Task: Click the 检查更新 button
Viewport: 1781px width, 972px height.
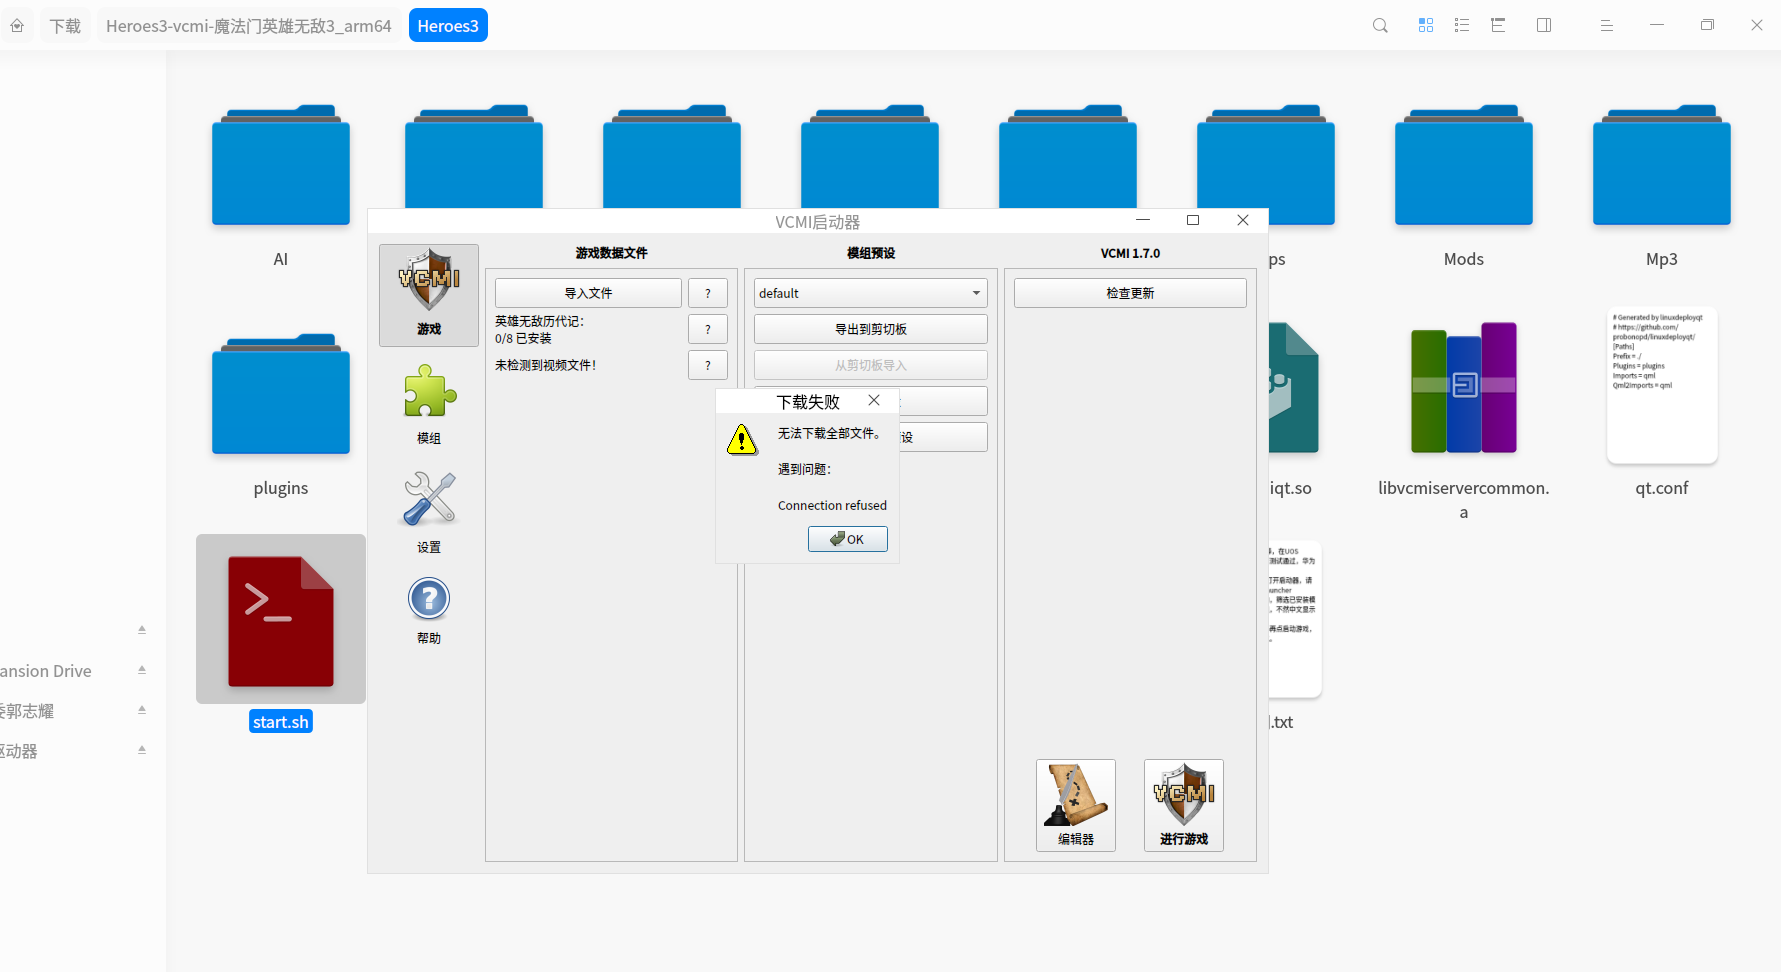Action: [1130, 293]
